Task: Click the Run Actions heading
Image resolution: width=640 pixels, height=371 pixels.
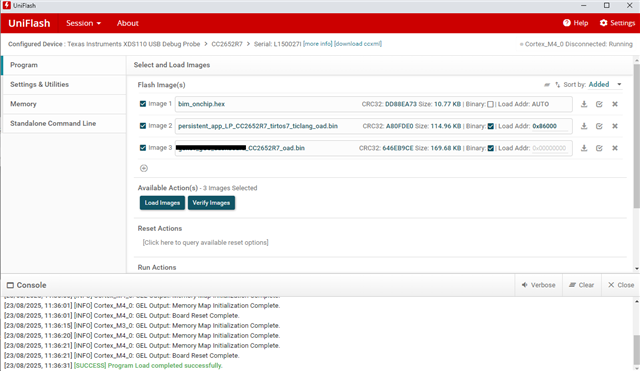Action: 157,267
